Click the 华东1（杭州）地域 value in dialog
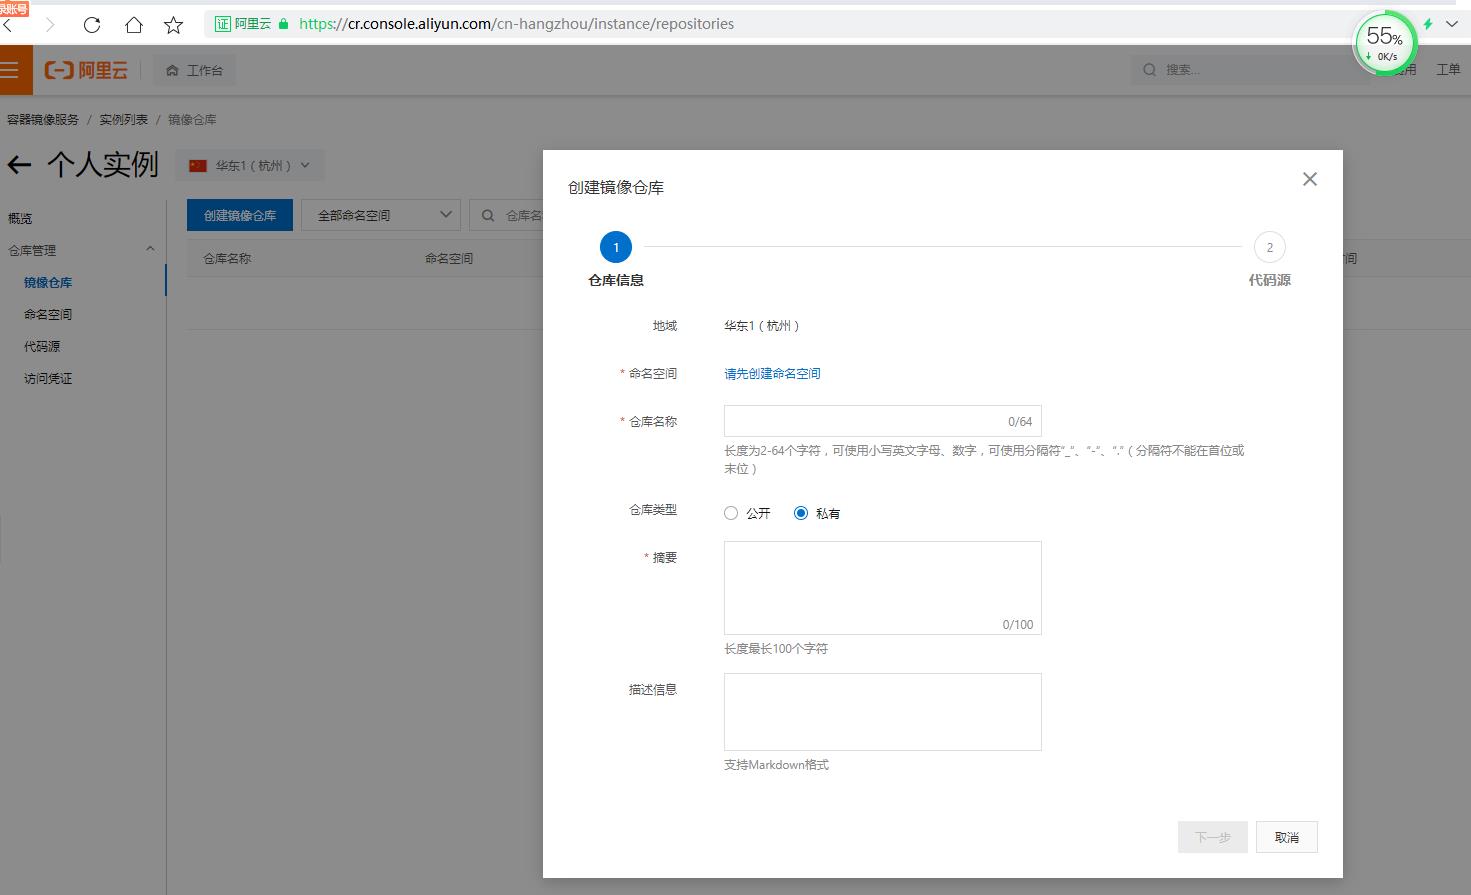This screenshot has width=1471, height=895. coord(761,326)
